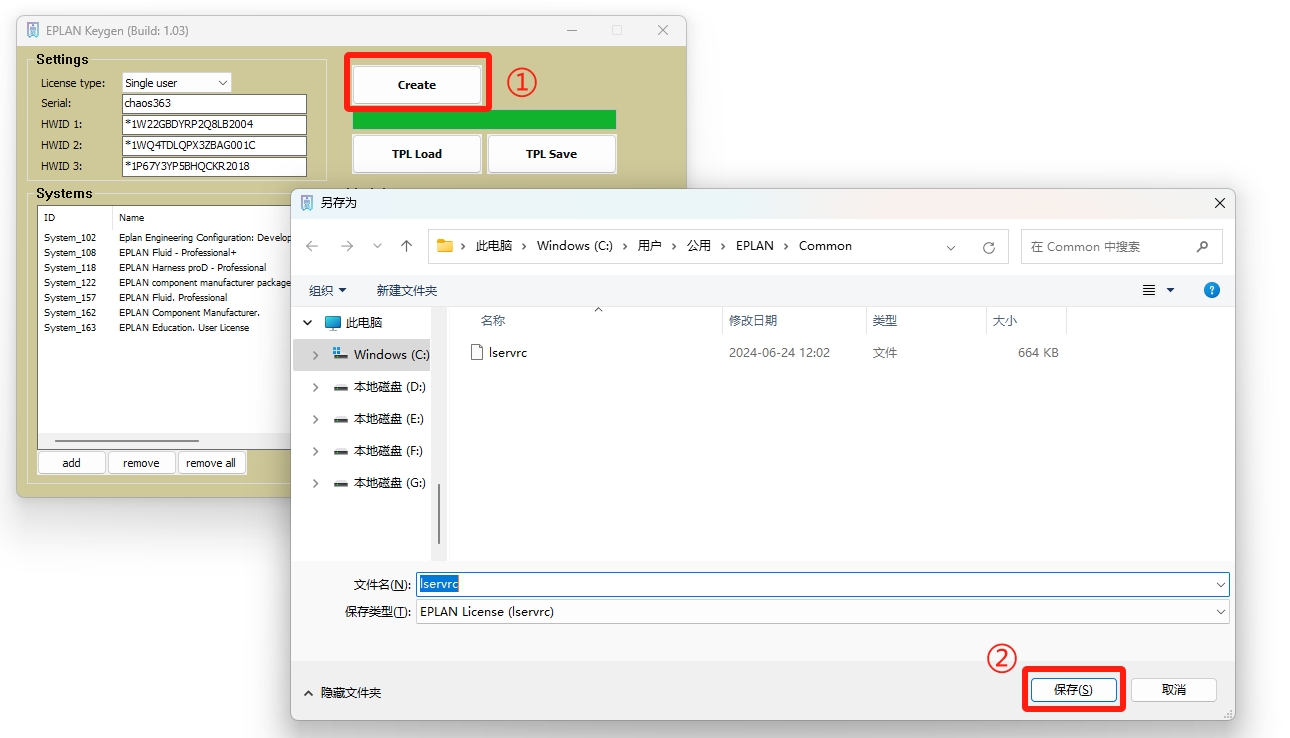Open the blue help question mark
This screenshot has height=738, width=1290.
[x=1211, y=290]
